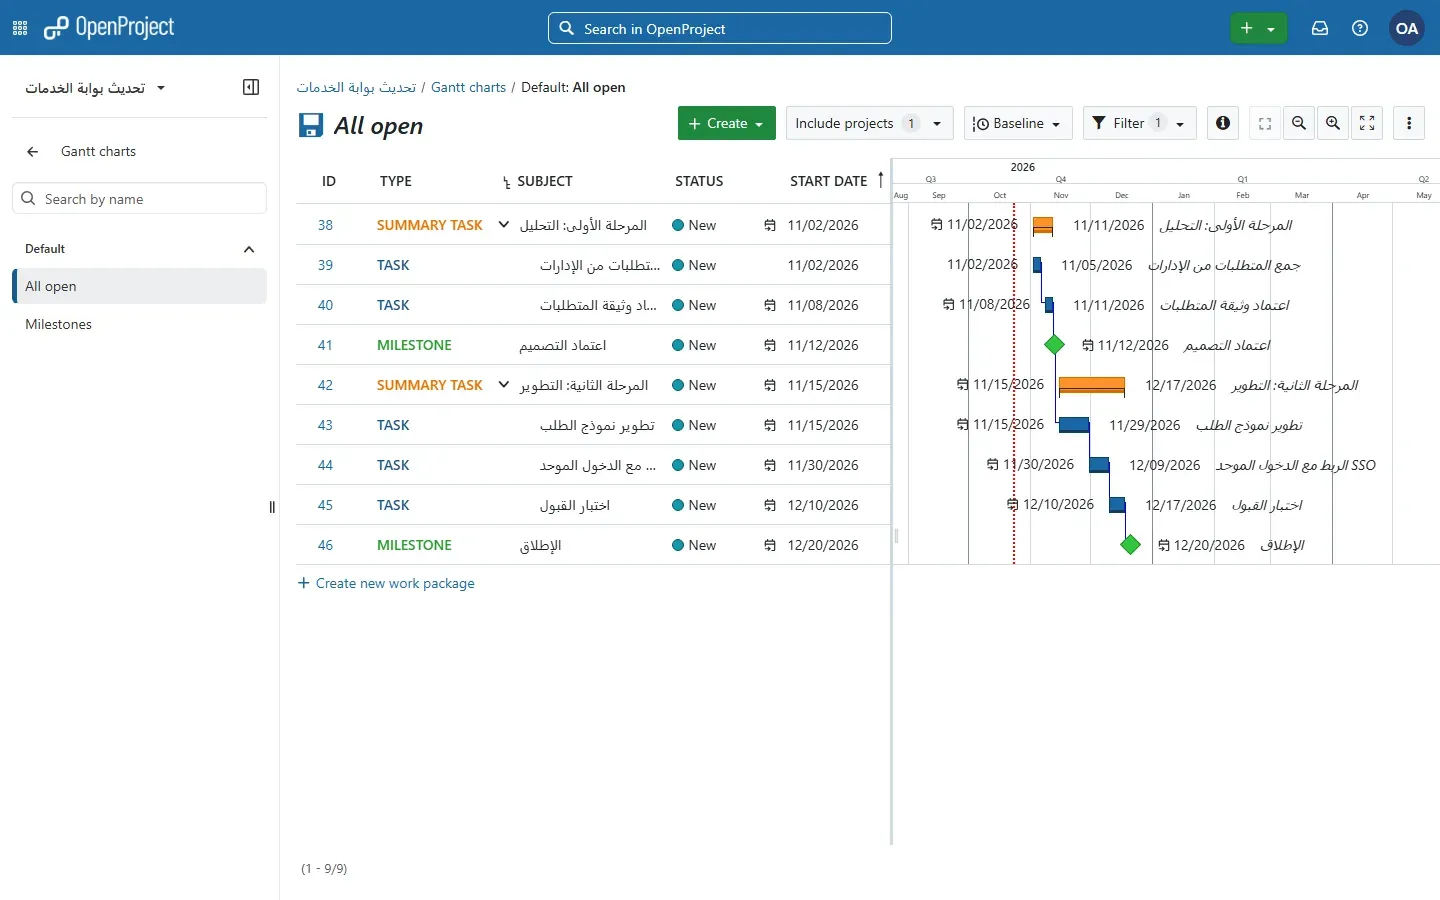This screenshot has height=900, width=1440.
Task: Open work package ID 46 link
Action: point(325,545)
